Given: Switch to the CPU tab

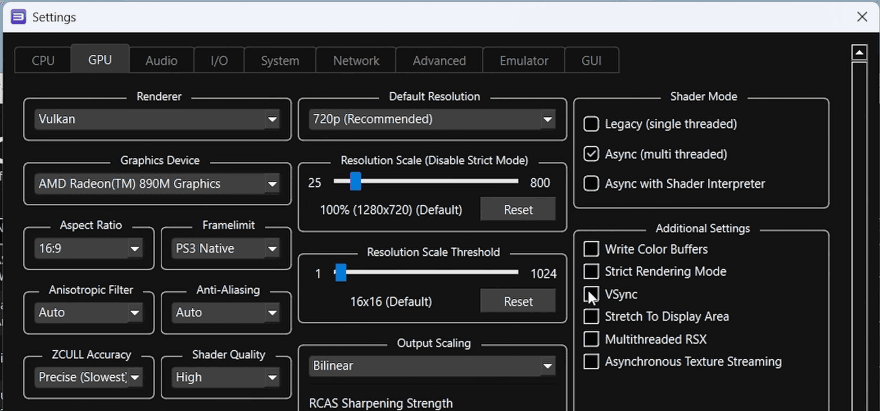Looking at the screenshot, I should coord(43,61).
